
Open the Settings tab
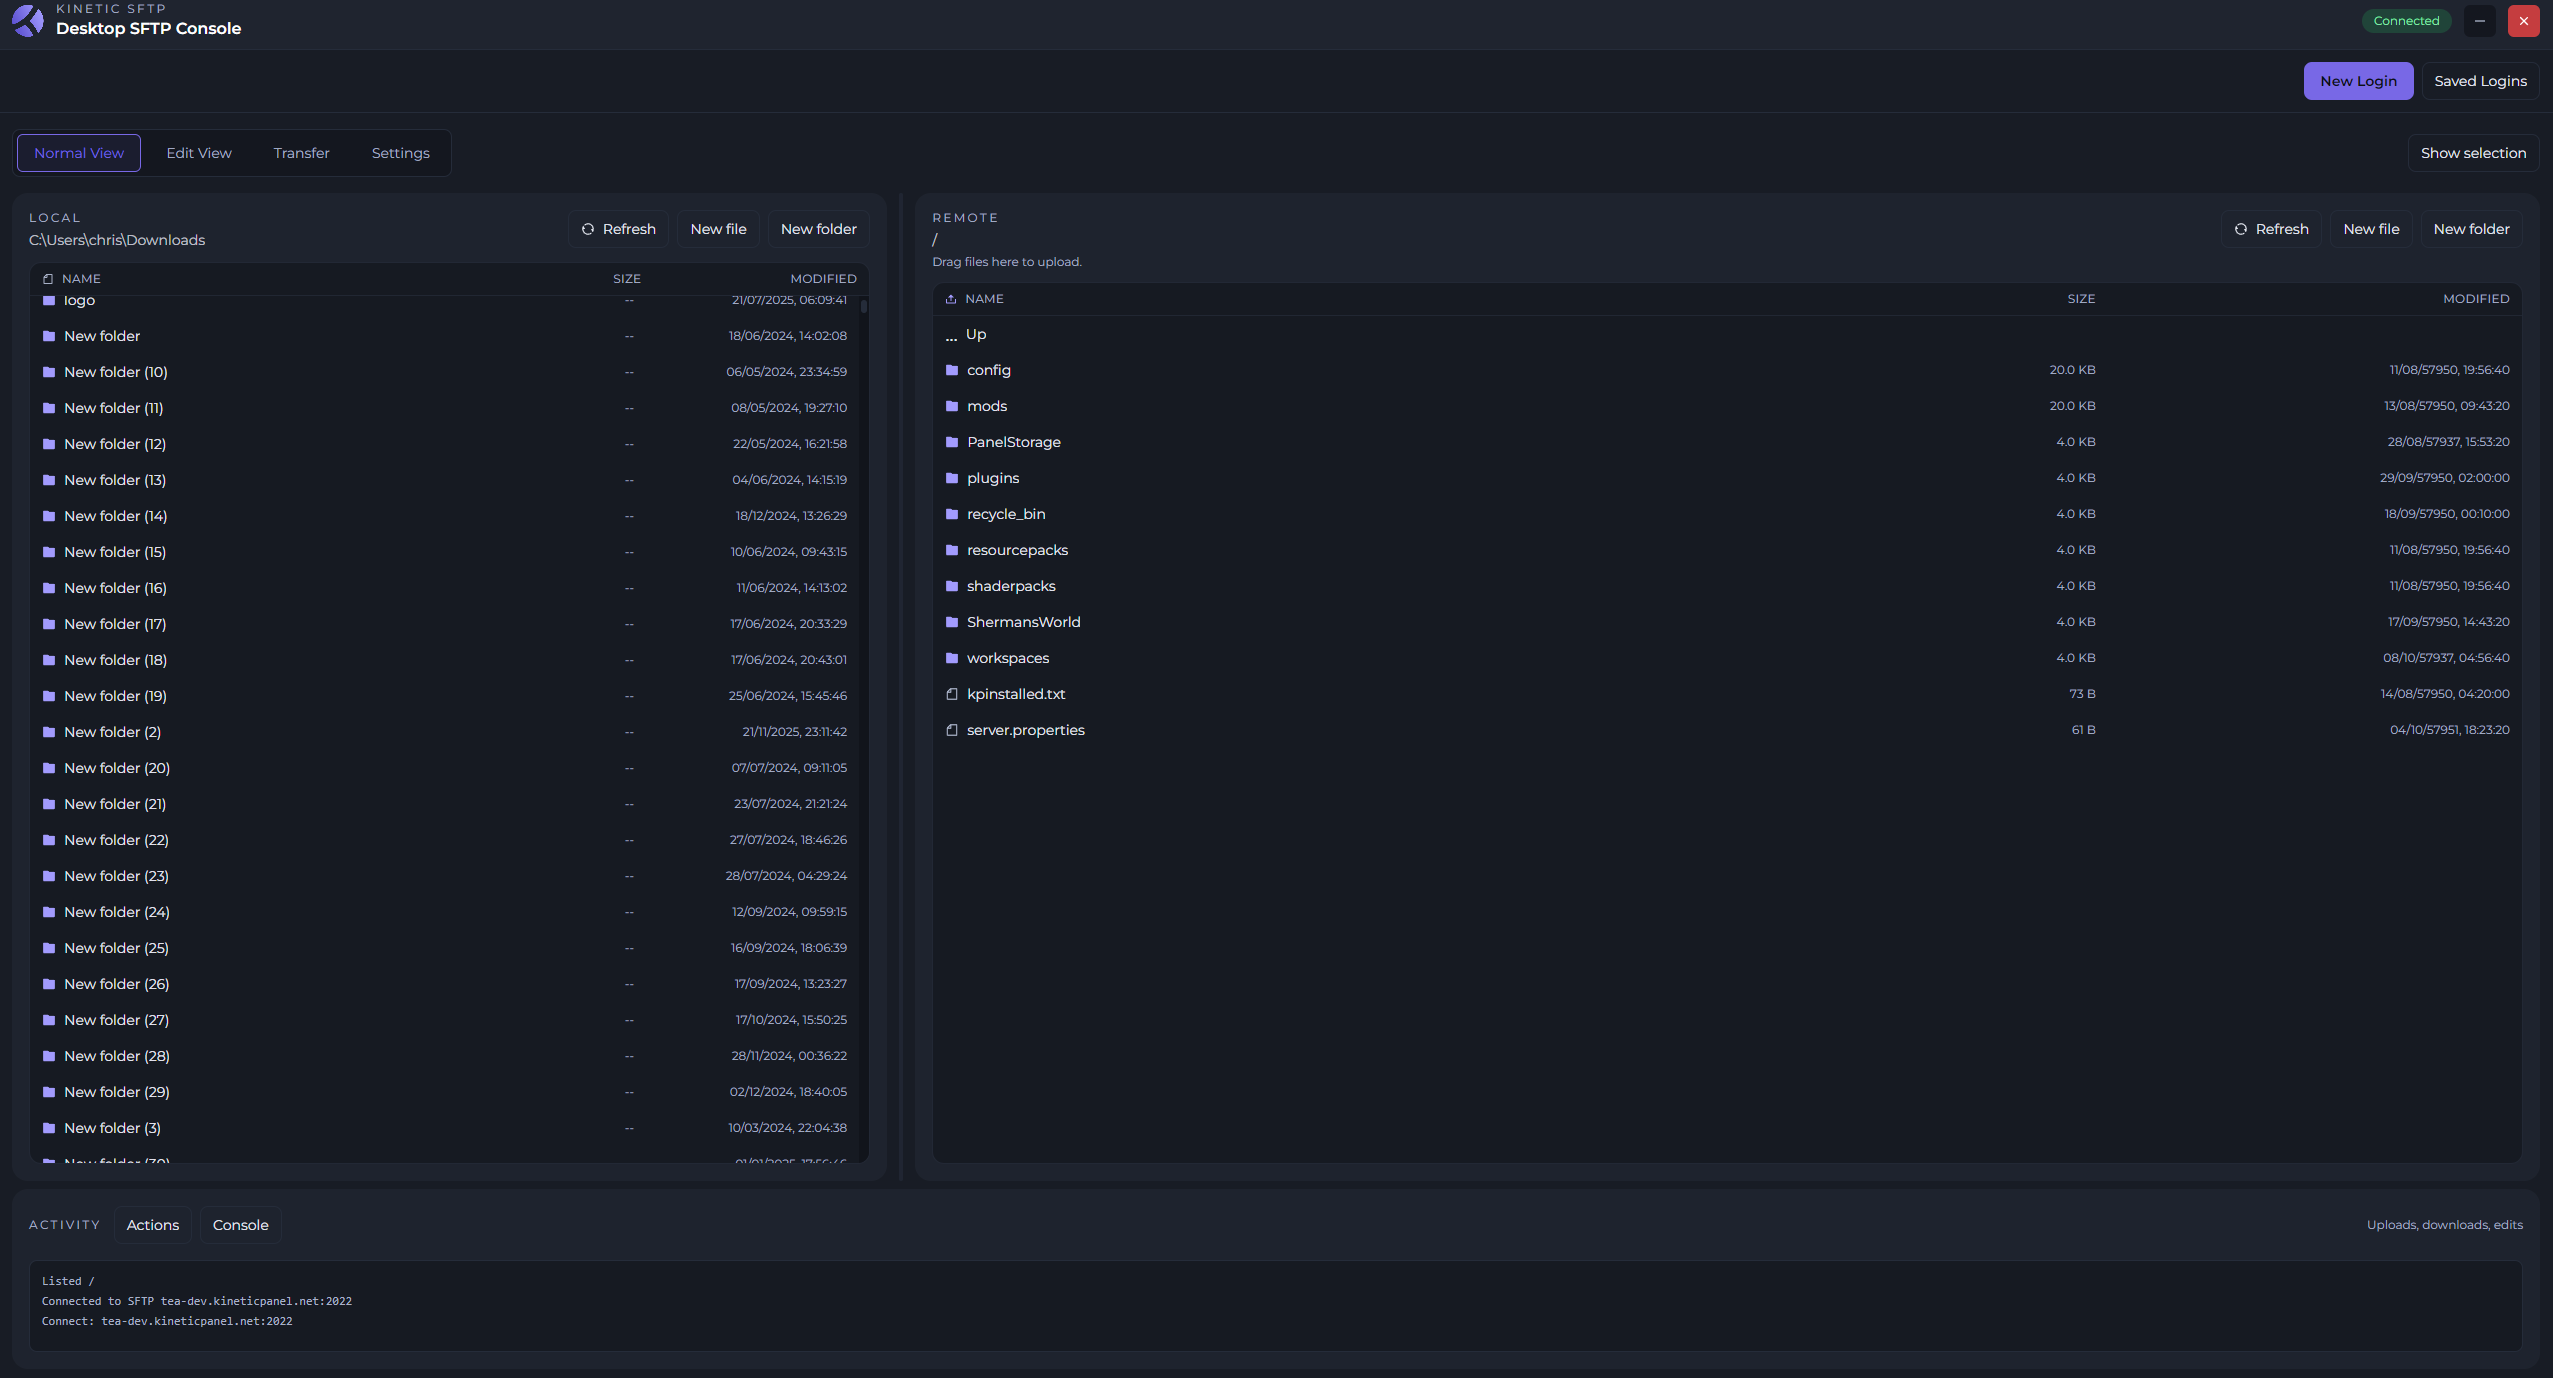[400, 153]
